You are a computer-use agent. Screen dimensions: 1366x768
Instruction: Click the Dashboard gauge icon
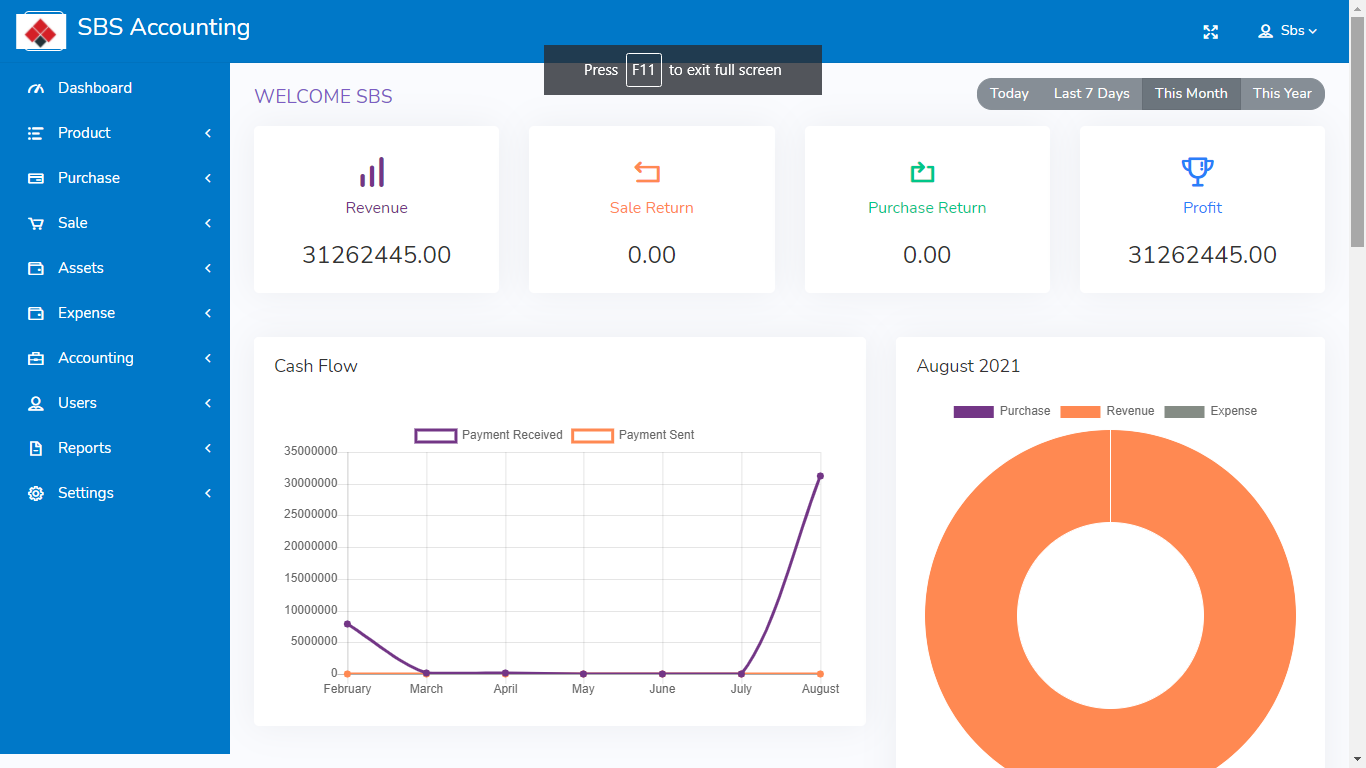[36, 88]
